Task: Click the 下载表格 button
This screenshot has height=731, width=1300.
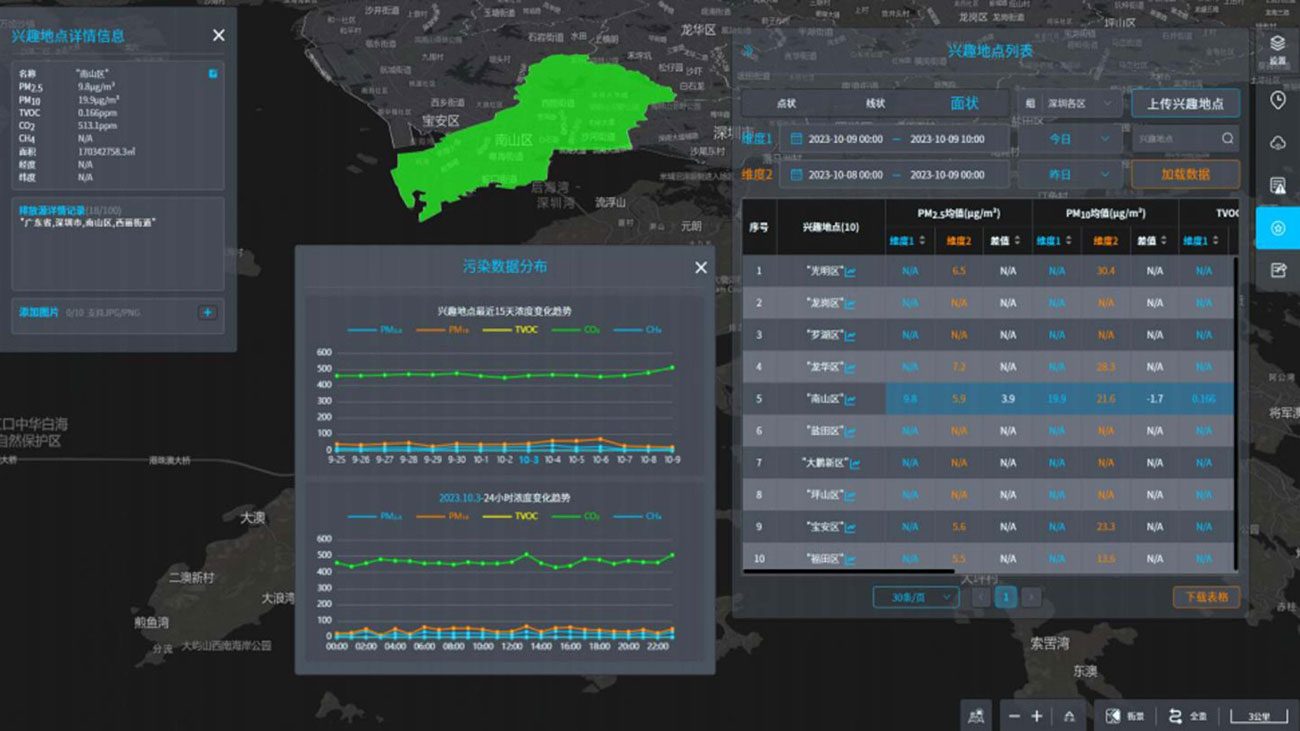Action: click(1206, 597)
